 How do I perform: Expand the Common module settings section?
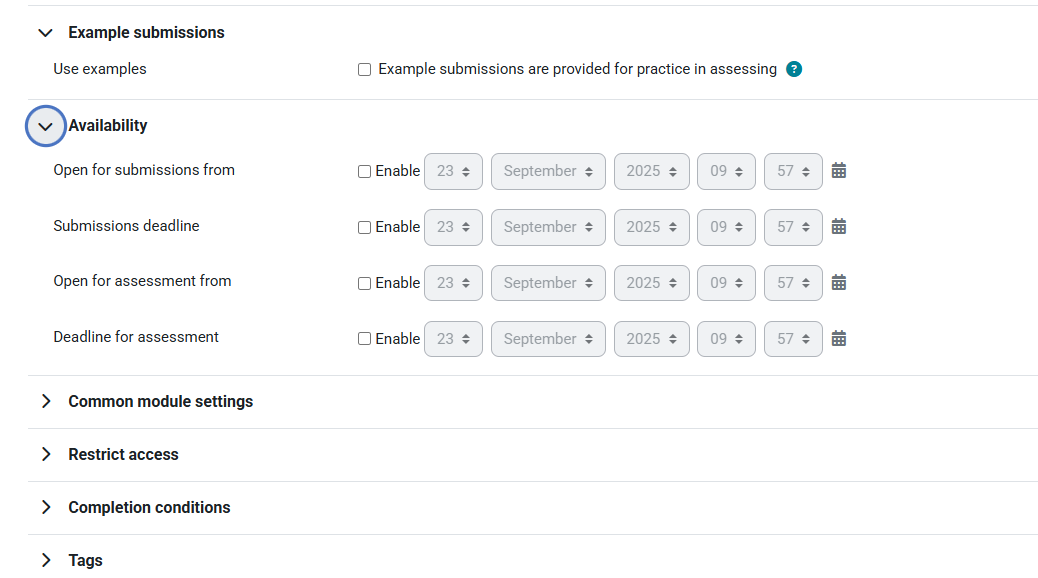tap(45, 401)
